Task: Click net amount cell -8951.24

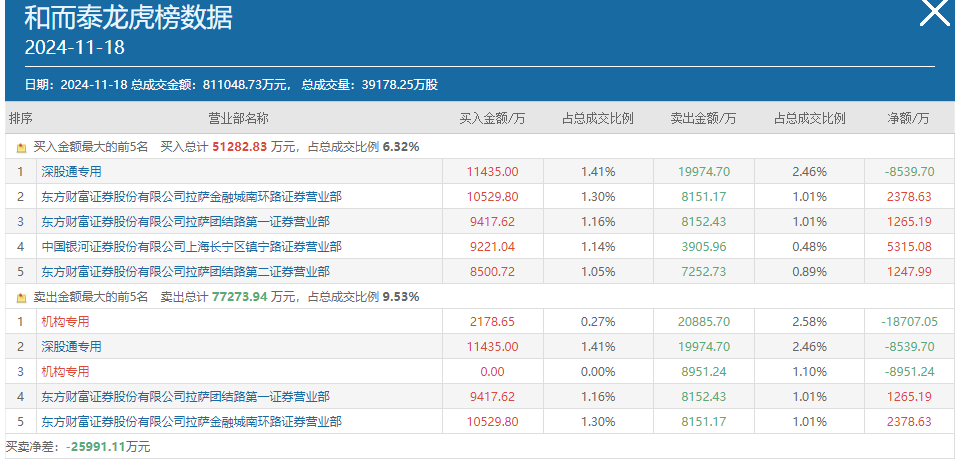Action: [908, 371]
